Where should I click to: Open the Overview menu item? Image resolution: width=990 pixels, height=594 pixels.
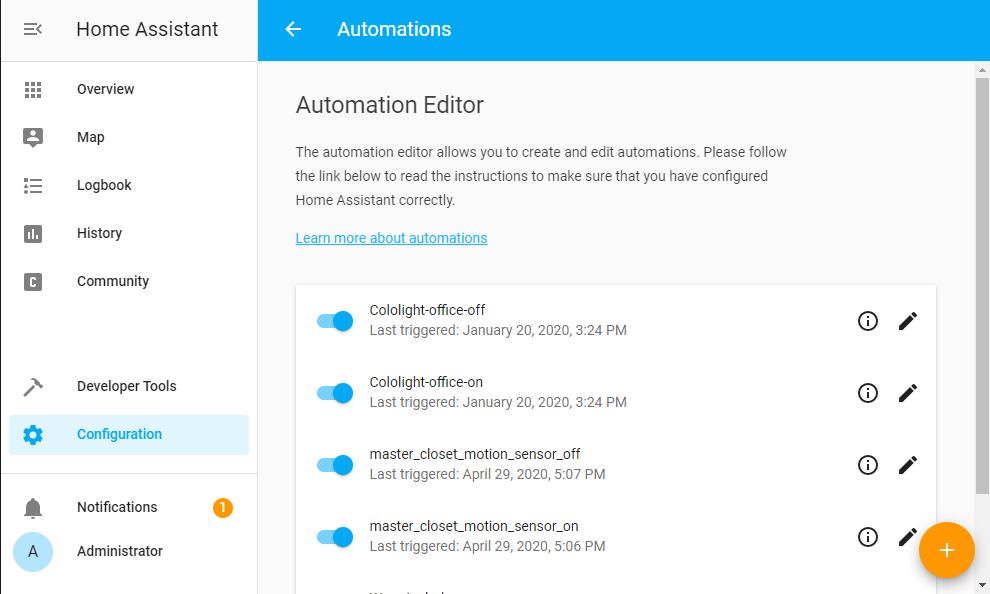pos(105,89)
